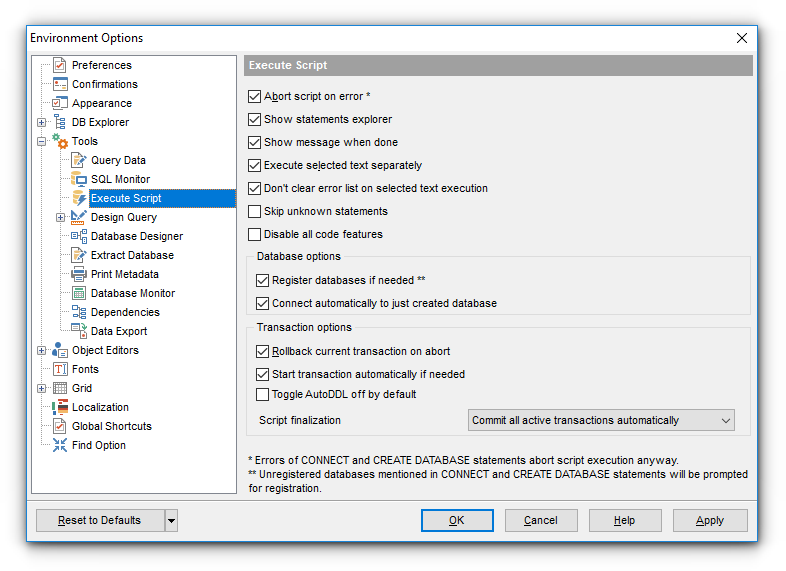The width and height of the screenshot is (786, 571).
Task: Click the Preferences icon in the tree
Action: click(x=60, y=65)
